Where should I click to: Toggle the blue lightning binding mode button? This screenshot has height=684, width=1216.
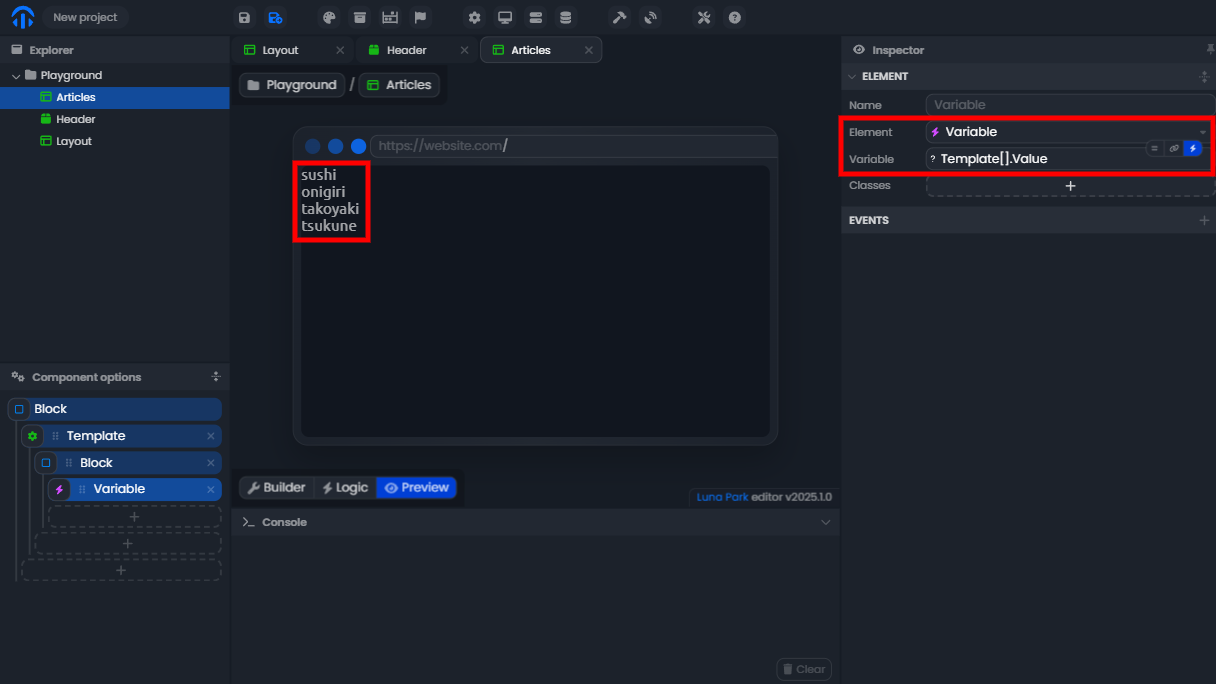tap(1192, 148)
